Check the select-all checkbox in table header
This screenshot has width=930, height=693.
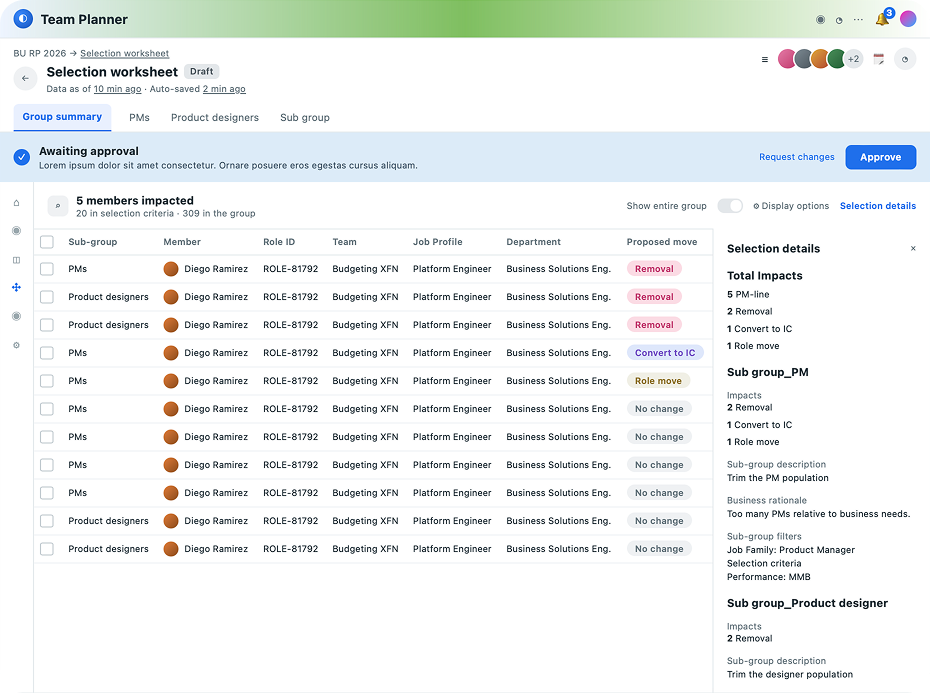coord(47,242)
